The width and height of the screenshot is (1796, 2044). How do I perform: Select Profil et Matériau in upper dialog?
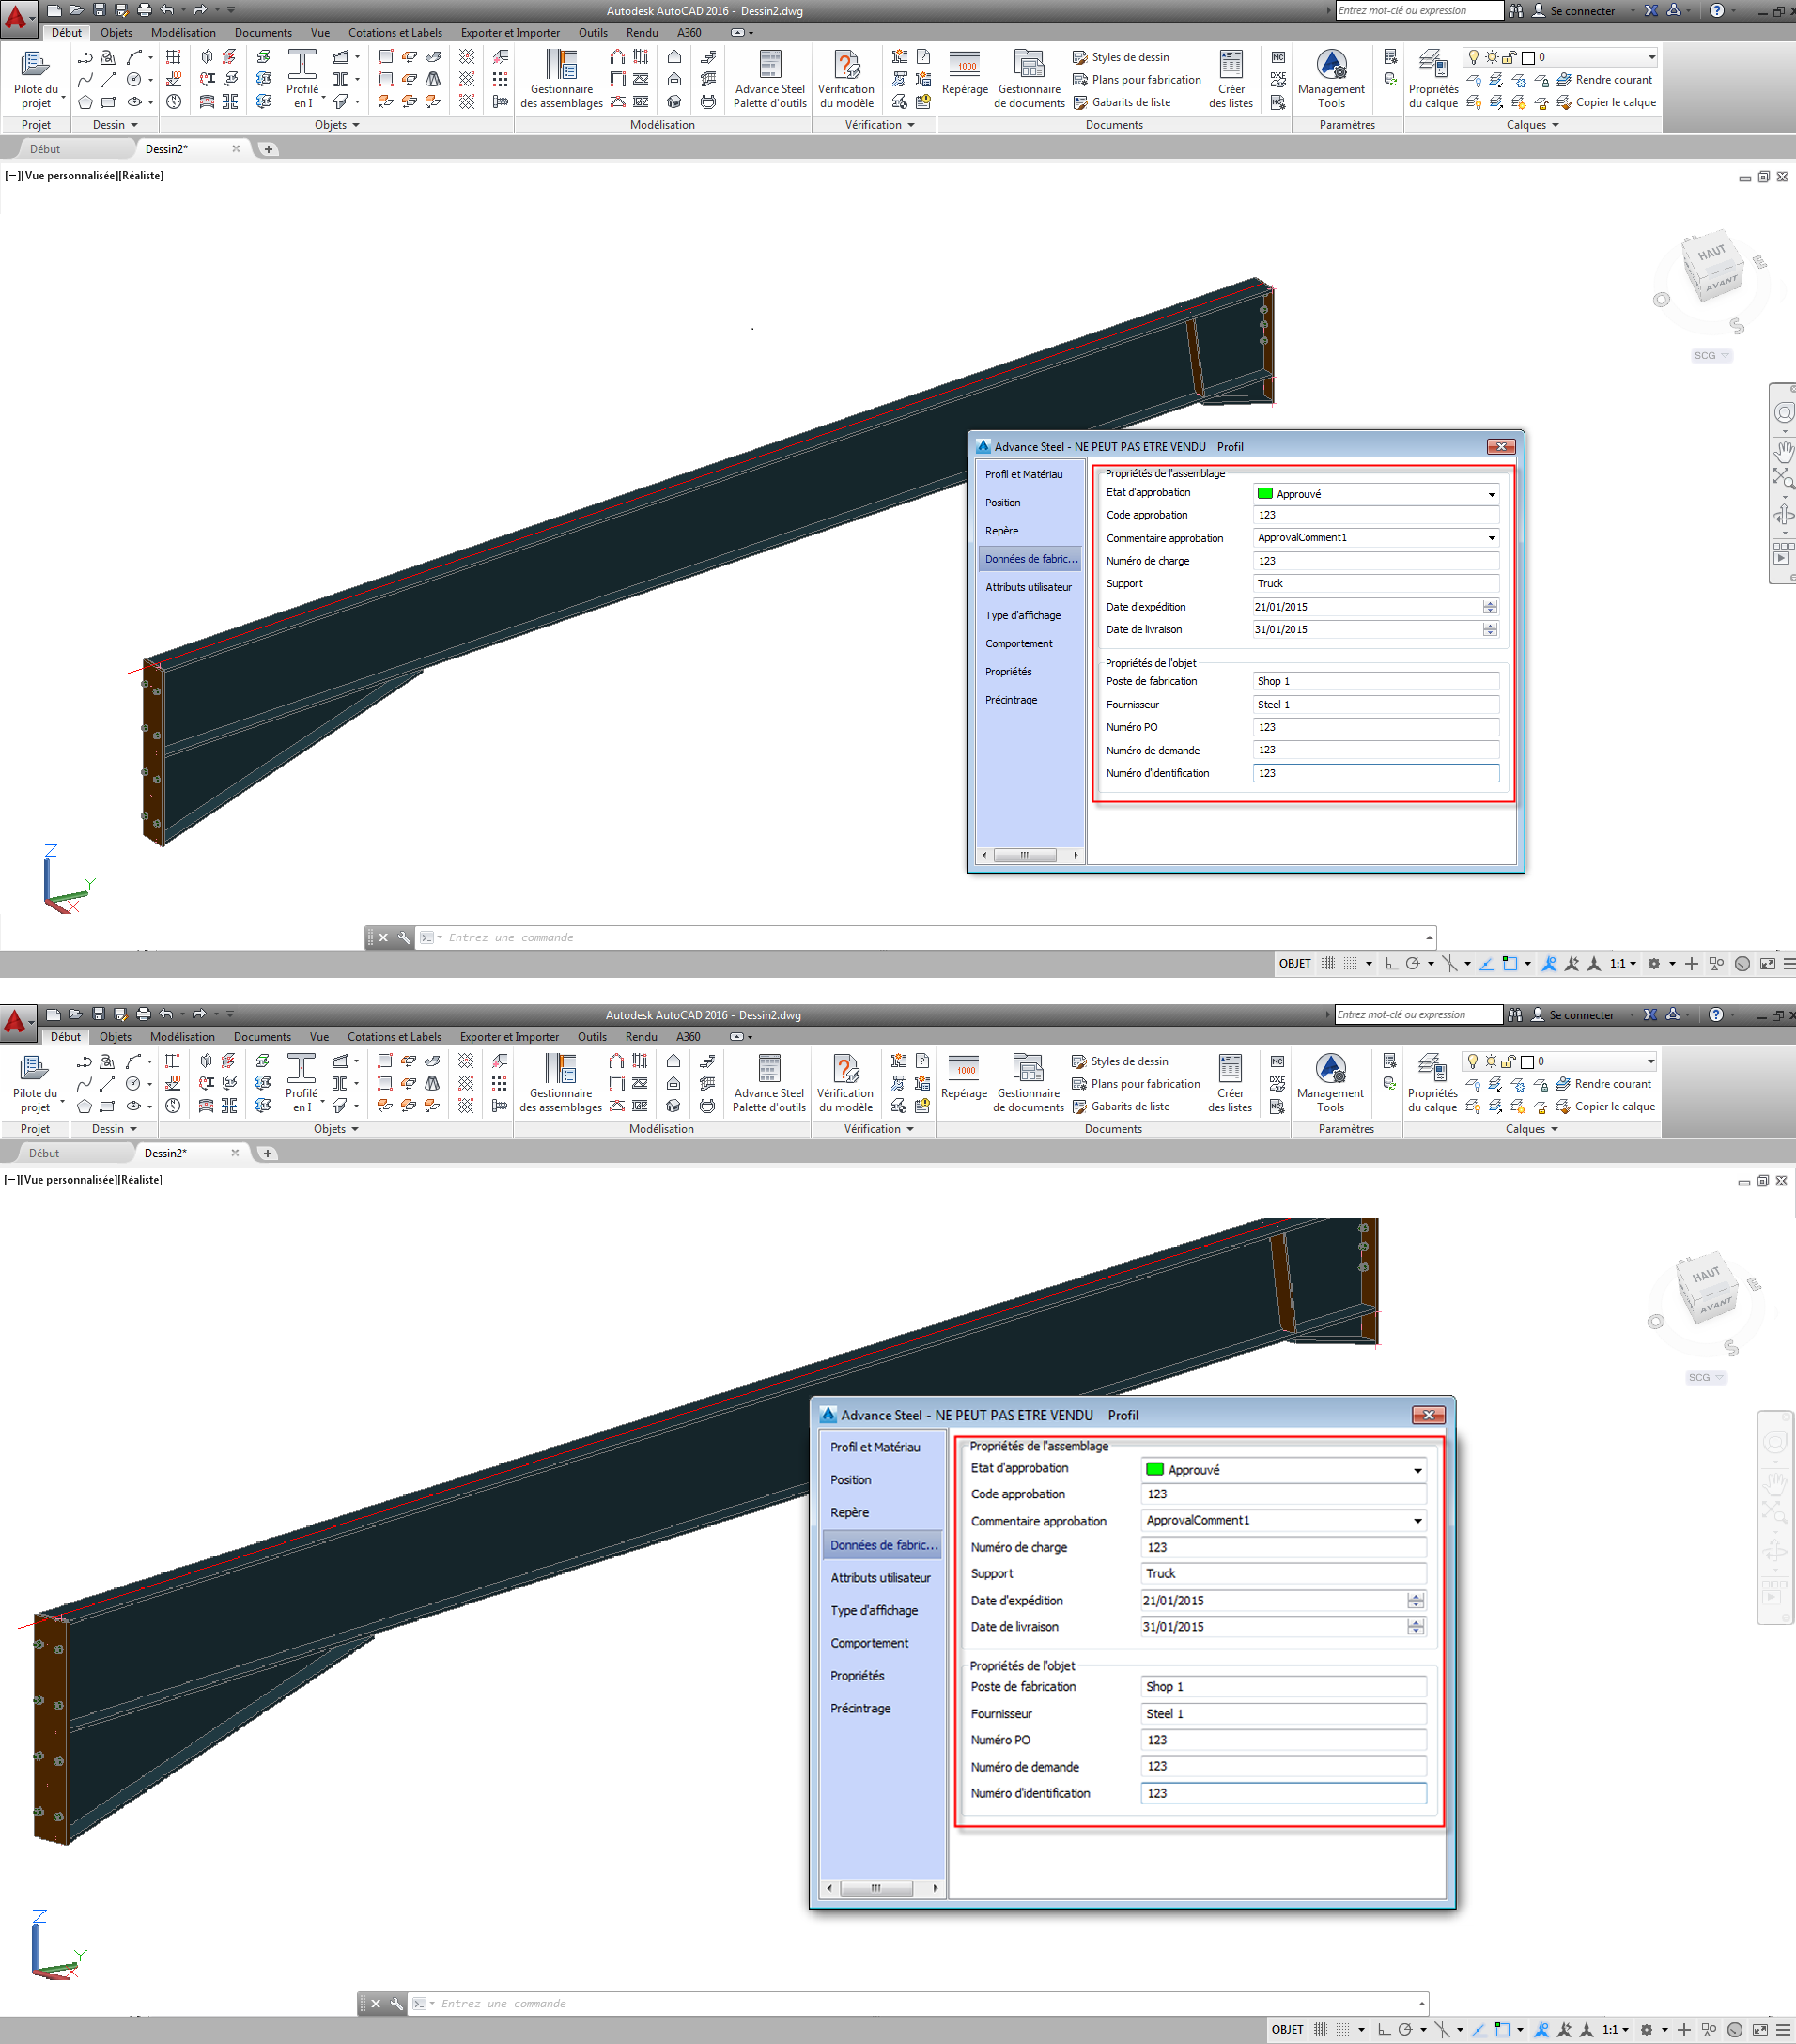coord(1024,475)
